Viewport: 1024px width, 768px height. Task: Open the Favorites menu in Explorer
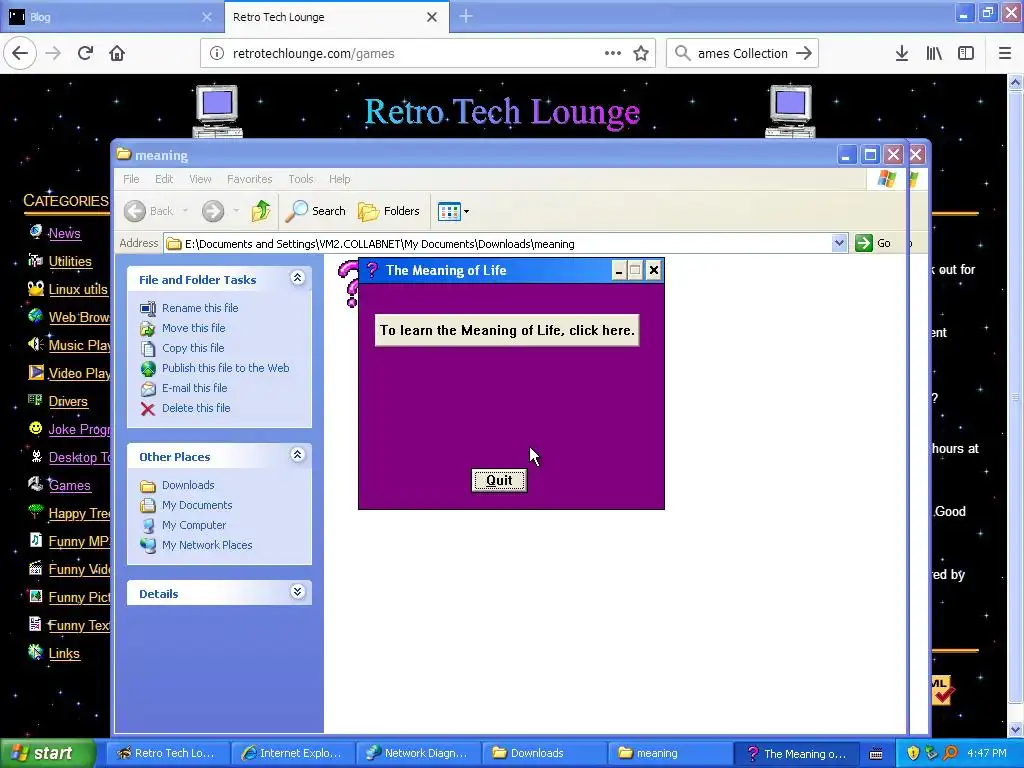249,179
